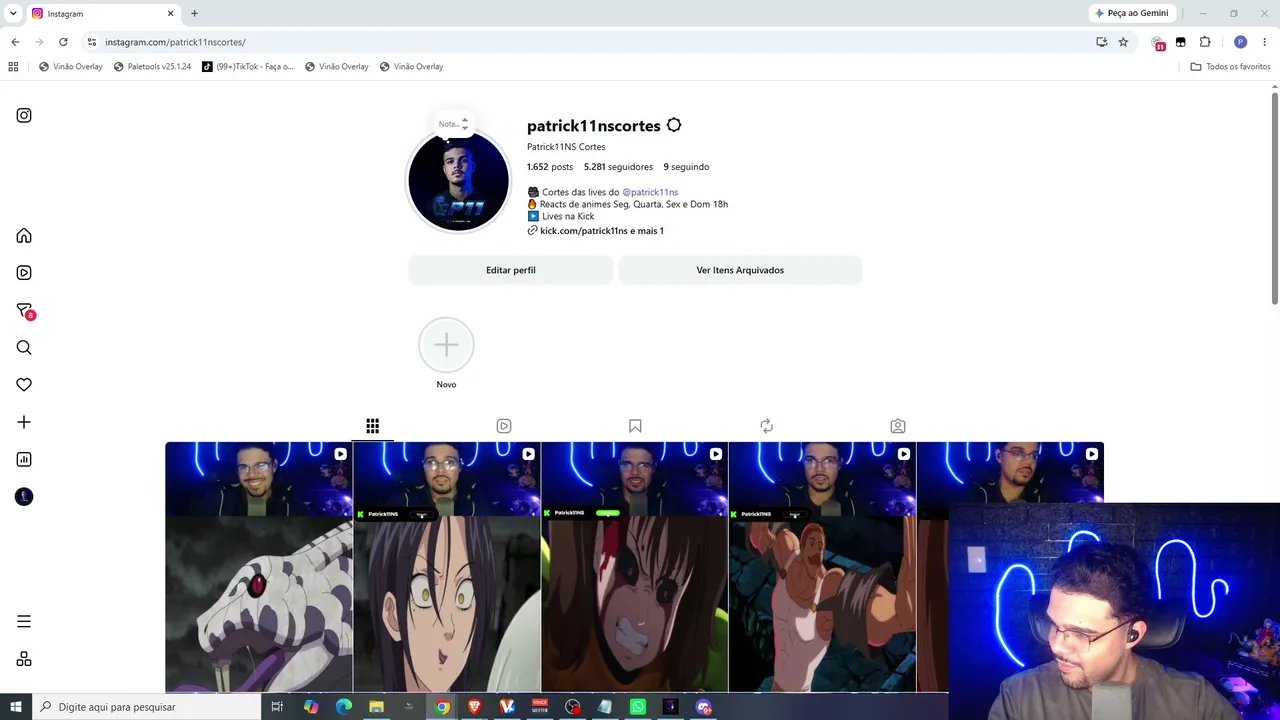This screenshot has width=1280, height=720.
Task: Open the Chrome extensions puzzle icon
Action: [1205, 42]
